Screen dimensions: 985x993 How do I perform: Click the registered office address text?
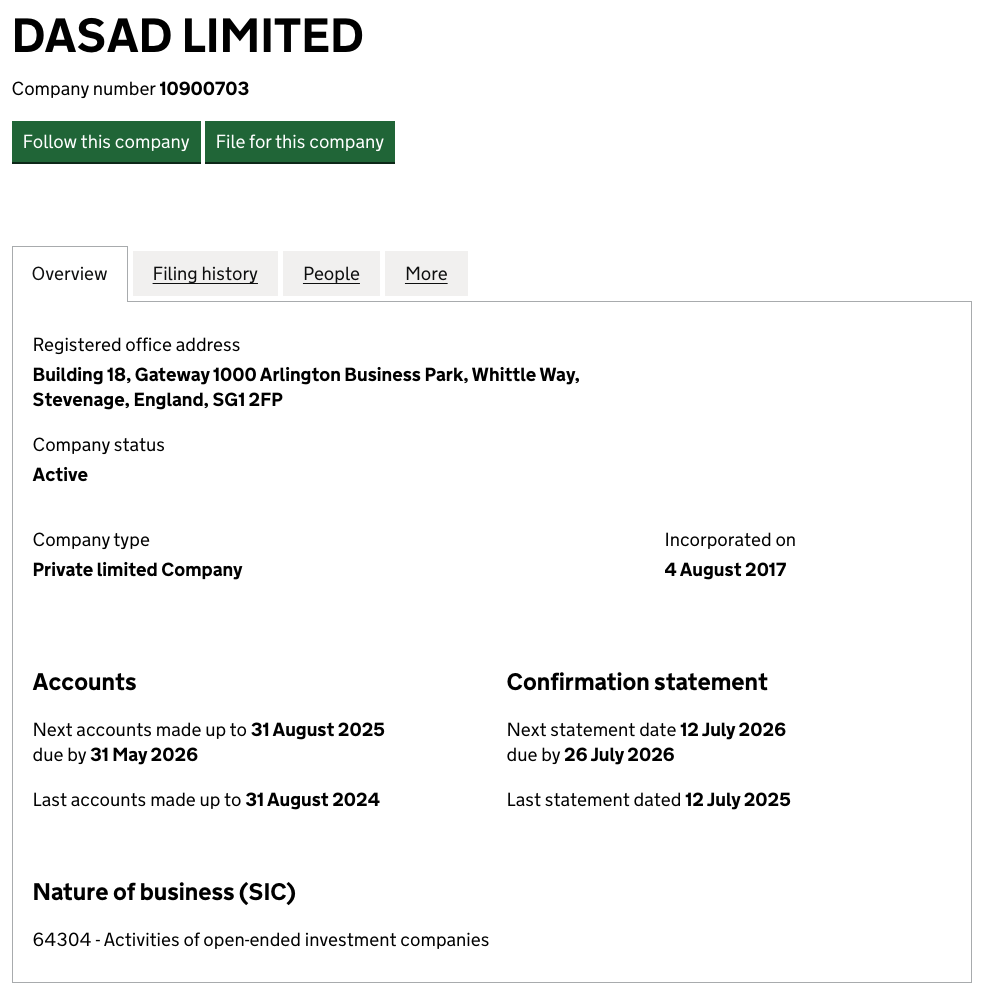306,387
